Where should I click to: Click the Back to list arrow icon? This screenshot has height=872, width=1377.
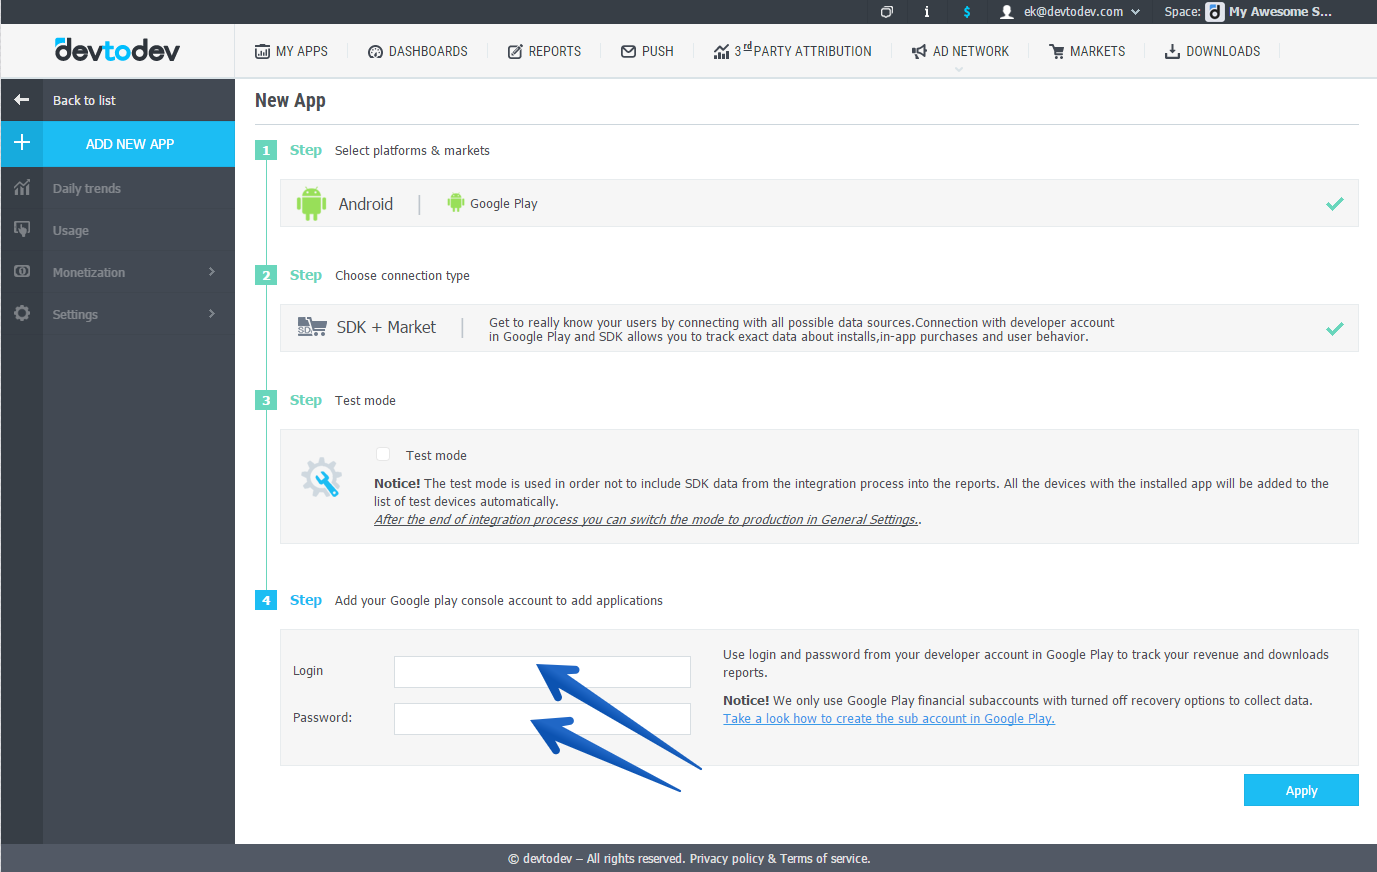coord(21,100)
